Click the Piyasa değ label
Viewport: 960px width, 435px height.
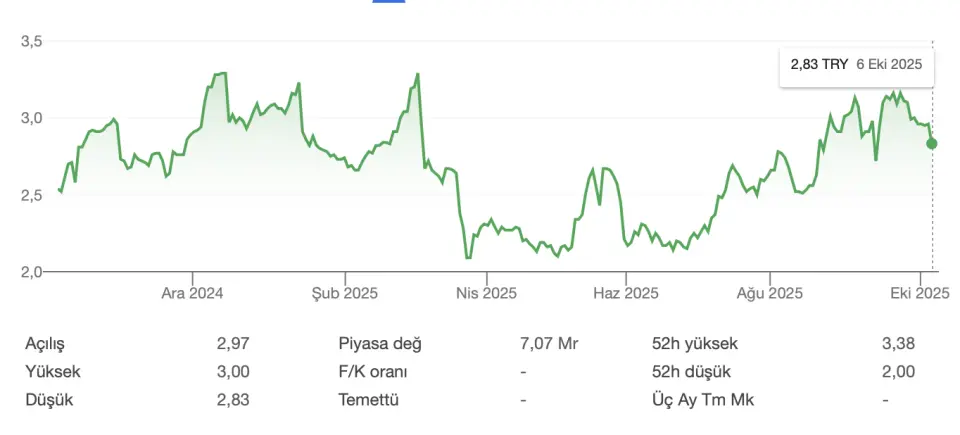point(380,344)
